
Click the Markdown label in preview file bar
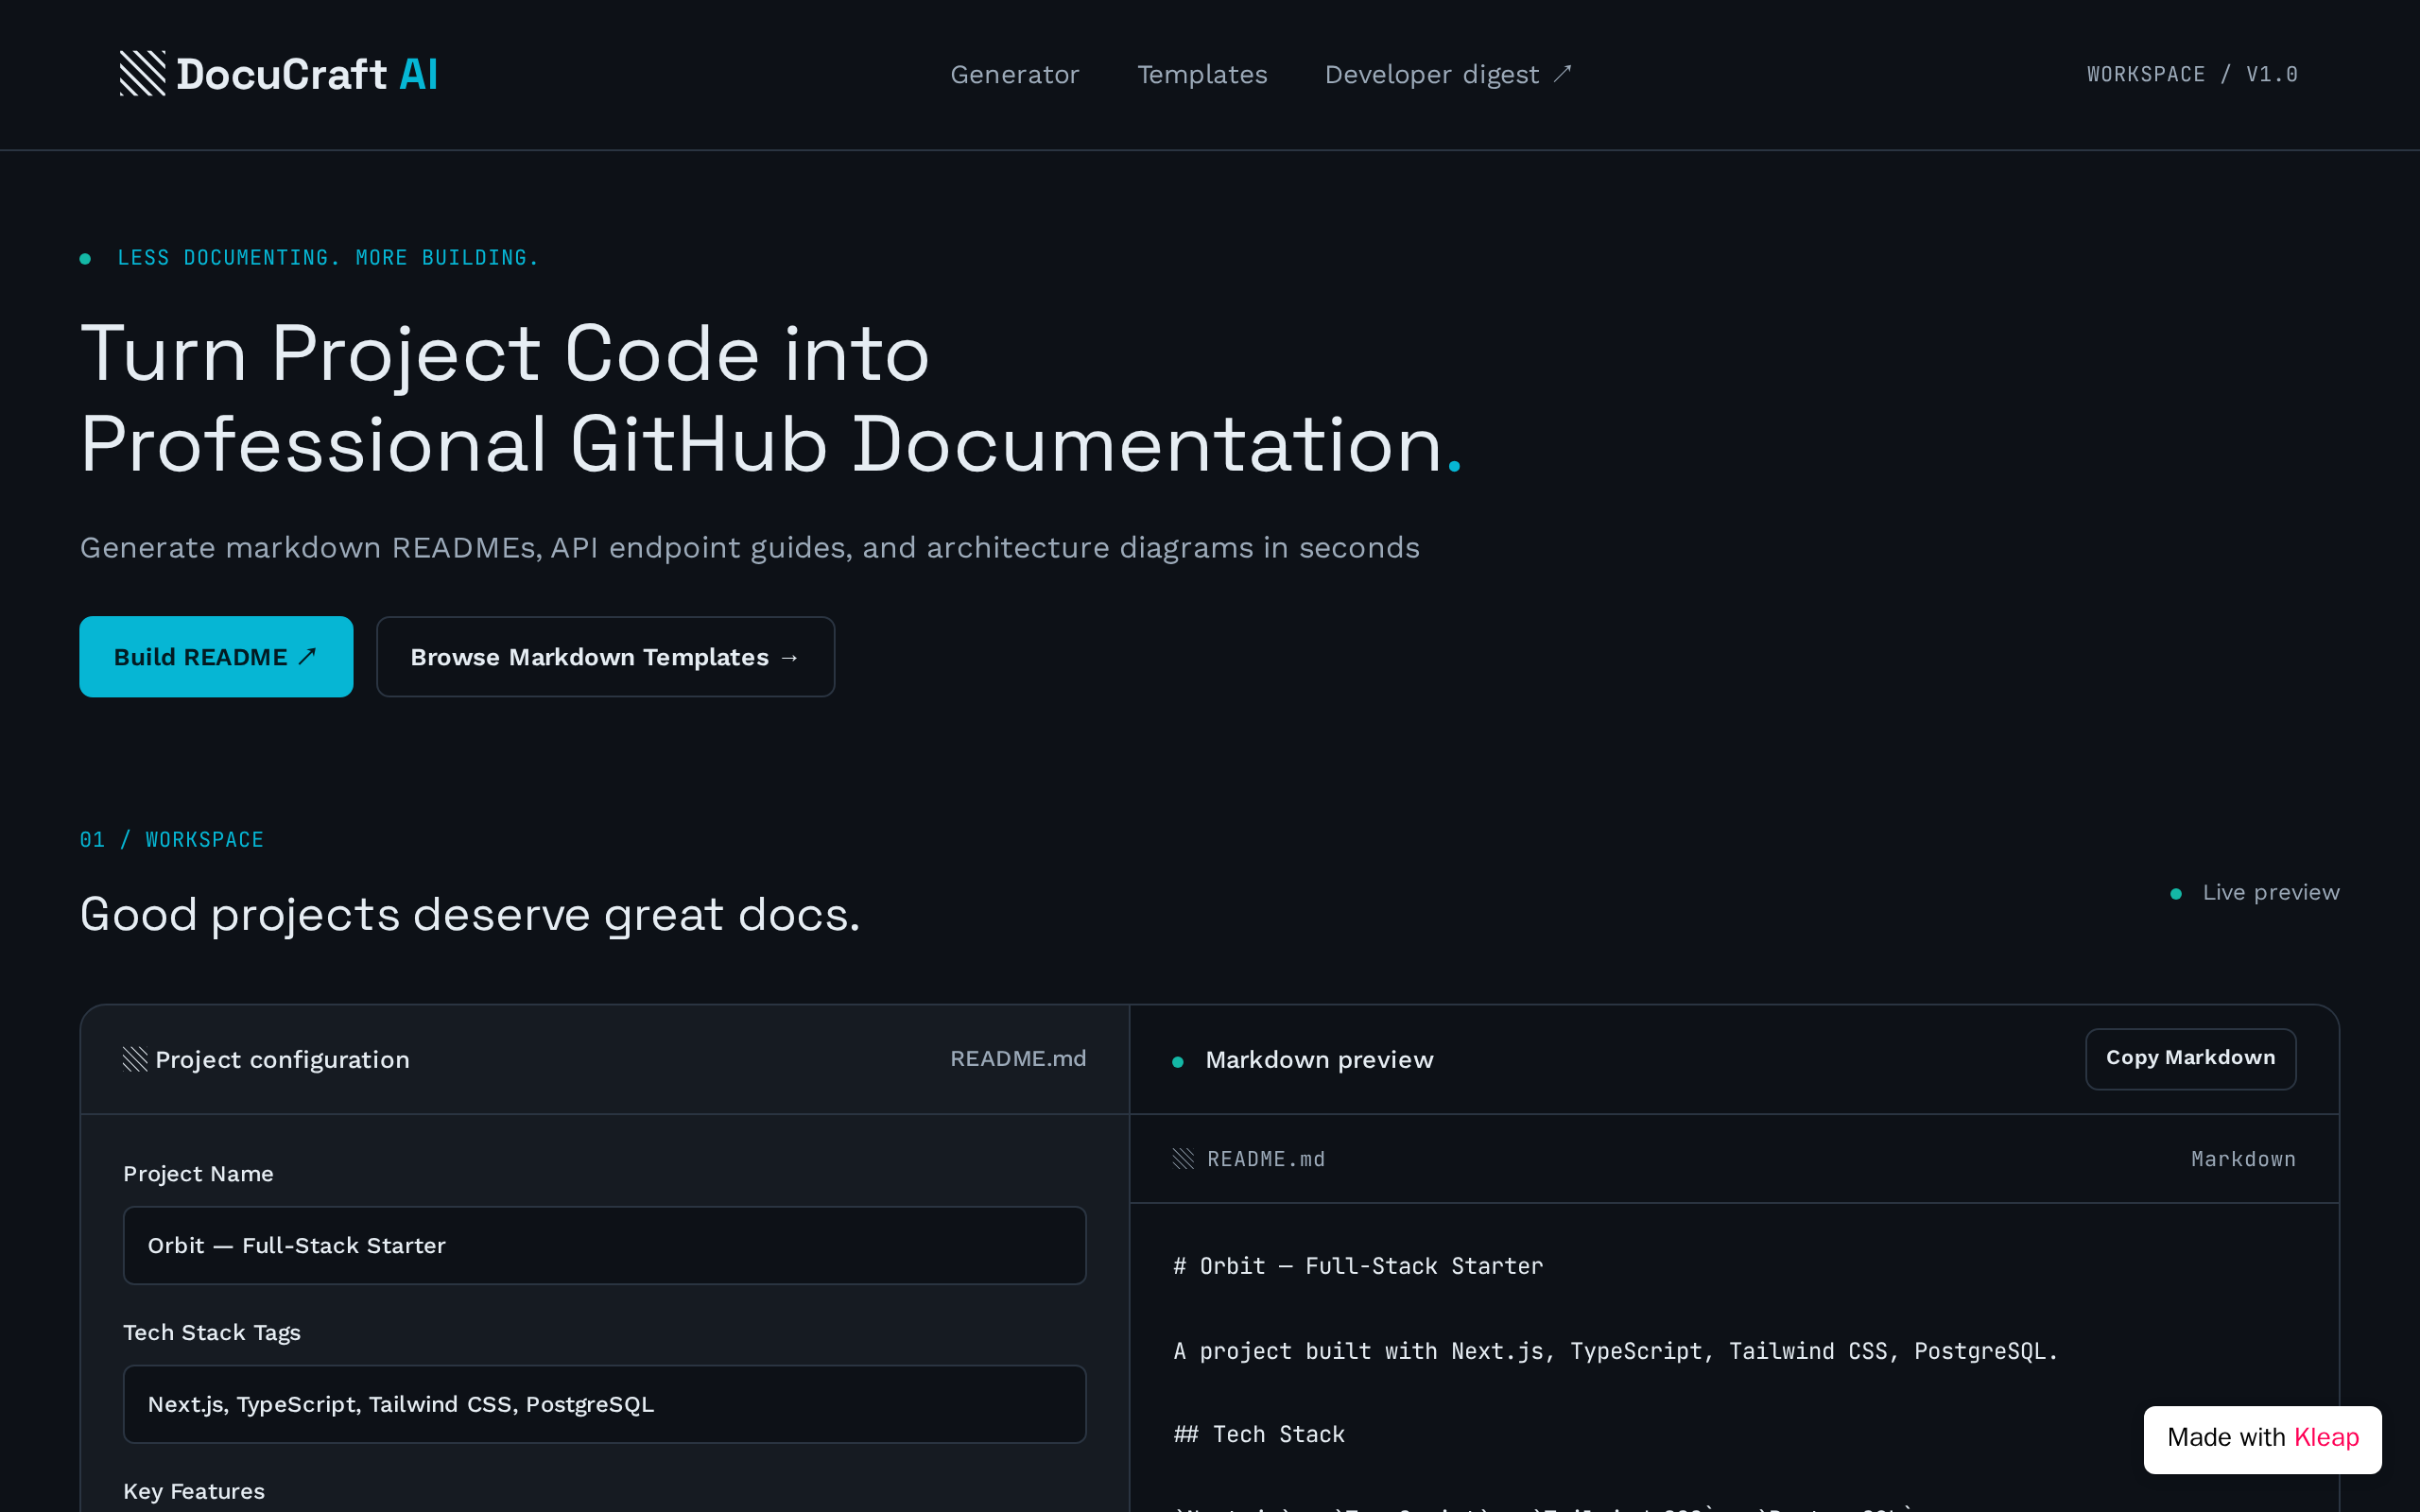click(x=2243, y=1159)
